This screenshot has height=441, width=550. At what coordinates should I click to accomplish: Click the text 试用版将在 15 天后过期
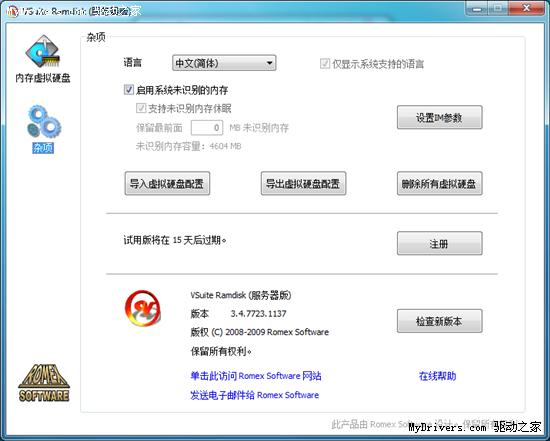(175, 240)
